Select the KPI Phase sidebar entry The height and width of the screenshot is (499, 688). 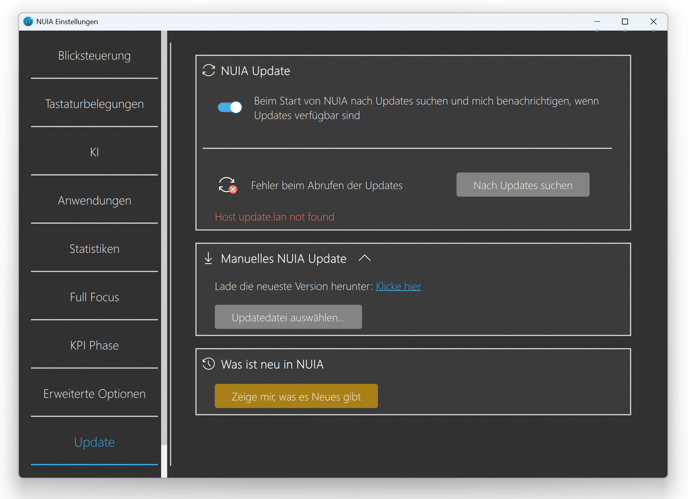pos(94,345)
